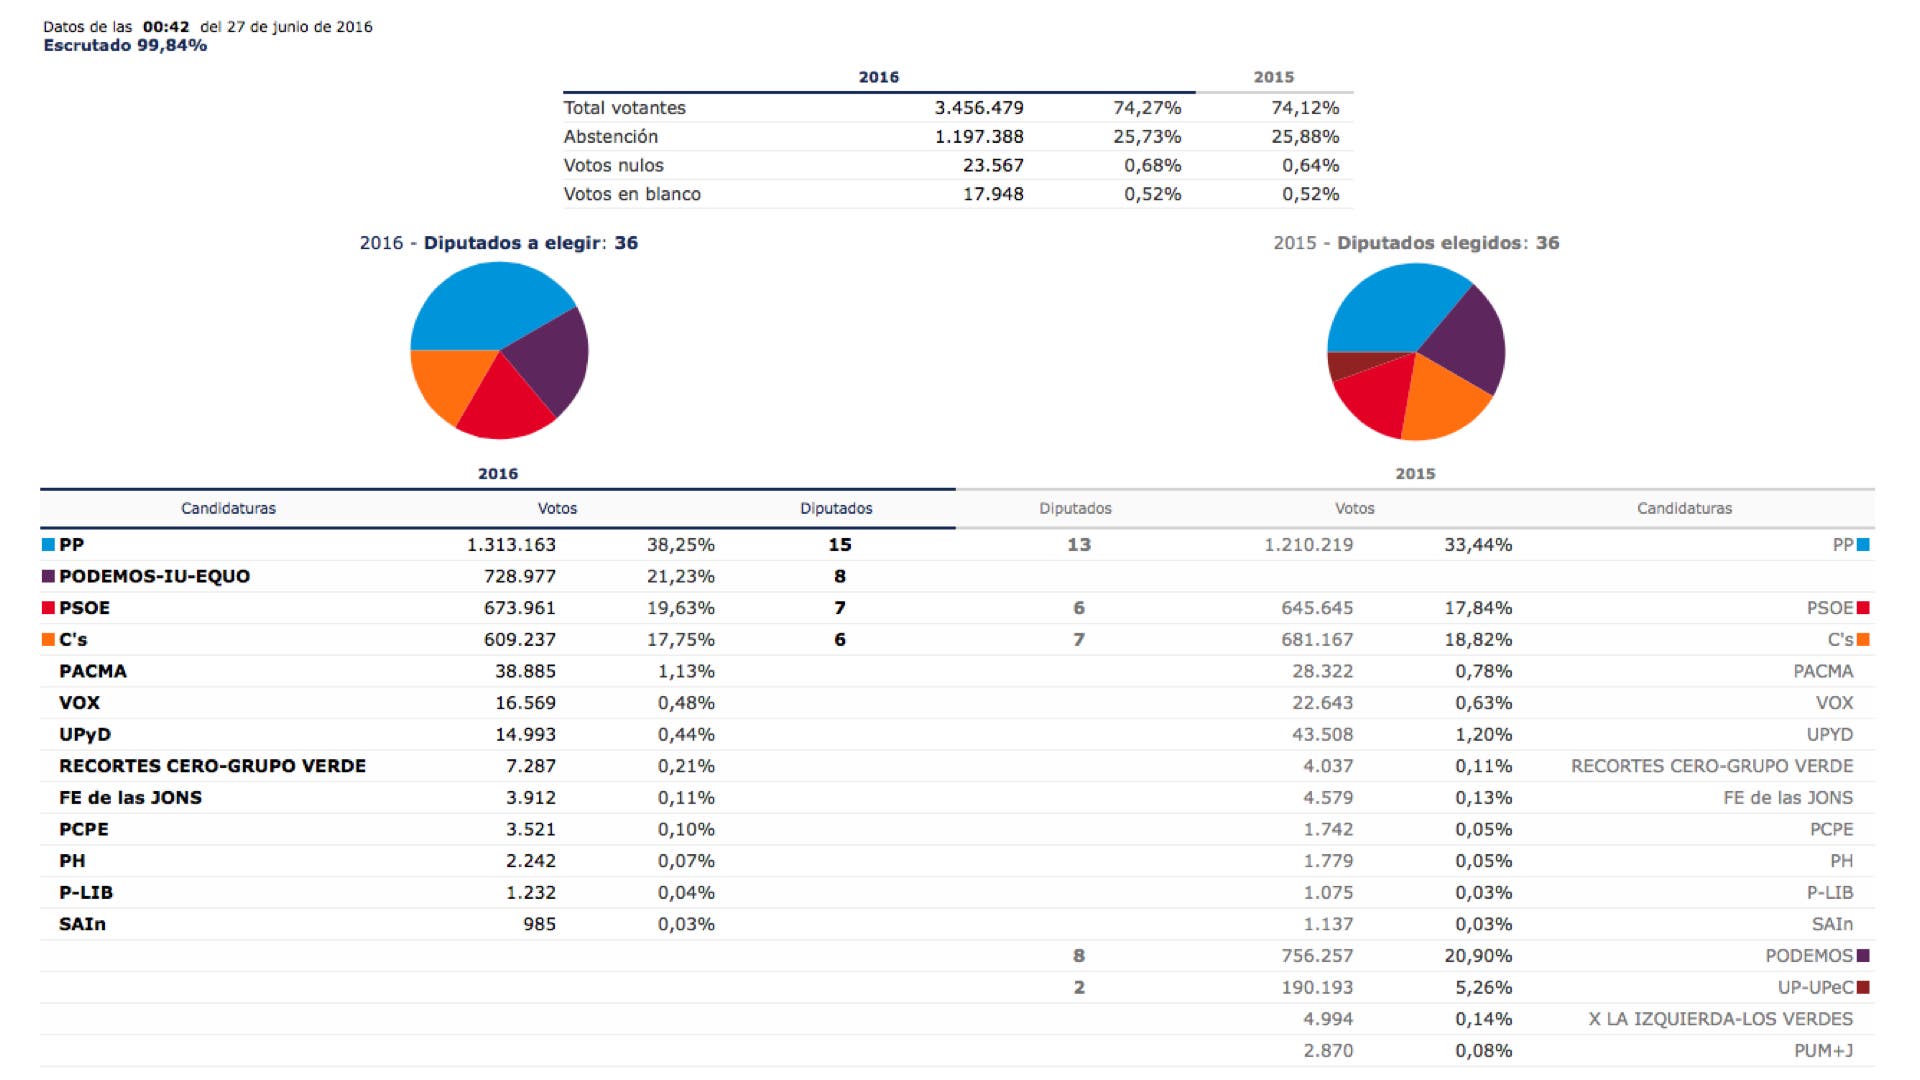This screenshot has height=1080, width=1920.
Task: Click the blue PP swatch in 2015 column
Action: pyautogui.click(x=1863, y=545)
